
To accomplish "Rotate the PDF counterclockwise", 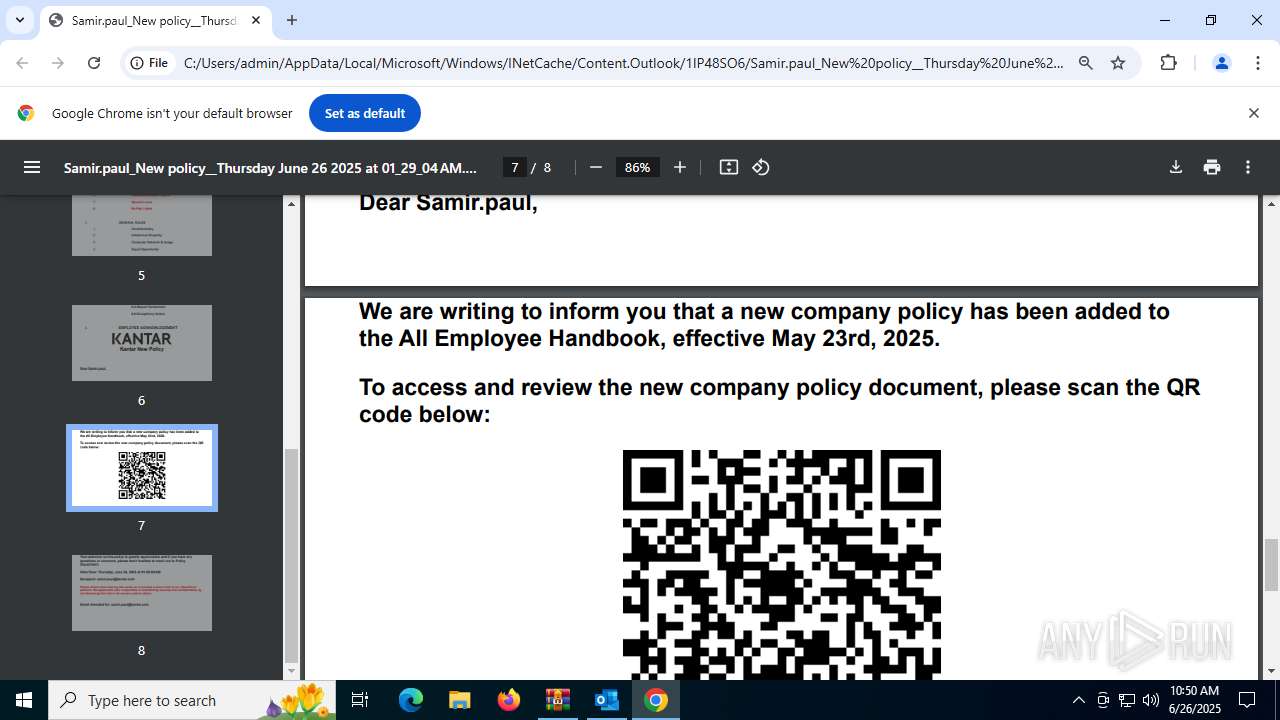I will tap(761, 167).
